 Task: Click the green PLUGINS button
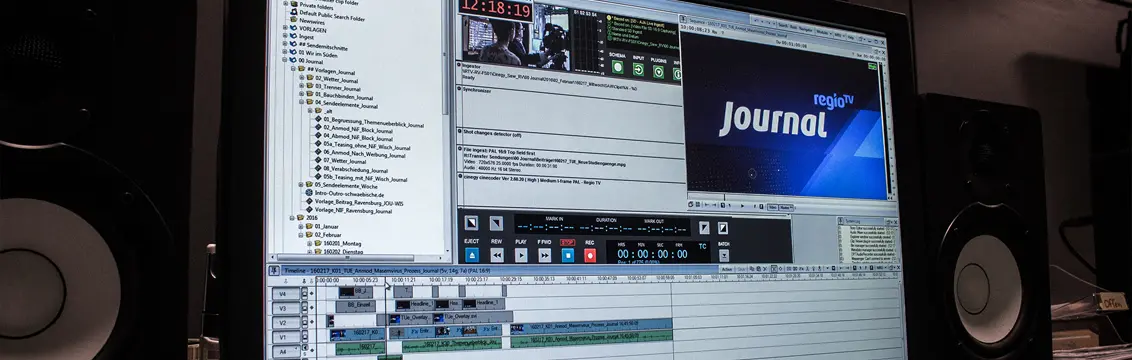pos(658,71)
